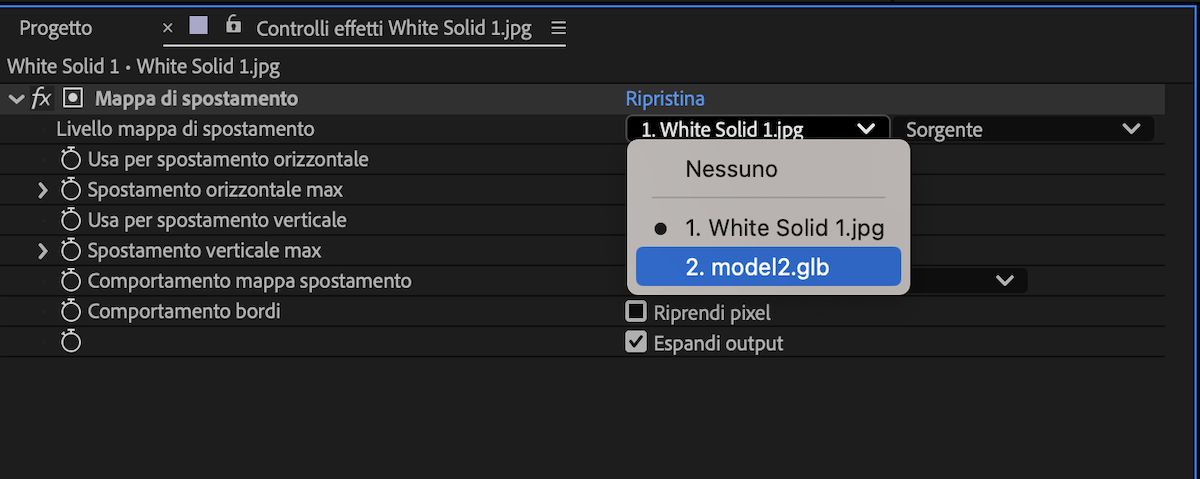Toggle stopwatch for Usa per spostamento verticale
Viewport: 1200px width, 479px height.
(71, 220)
